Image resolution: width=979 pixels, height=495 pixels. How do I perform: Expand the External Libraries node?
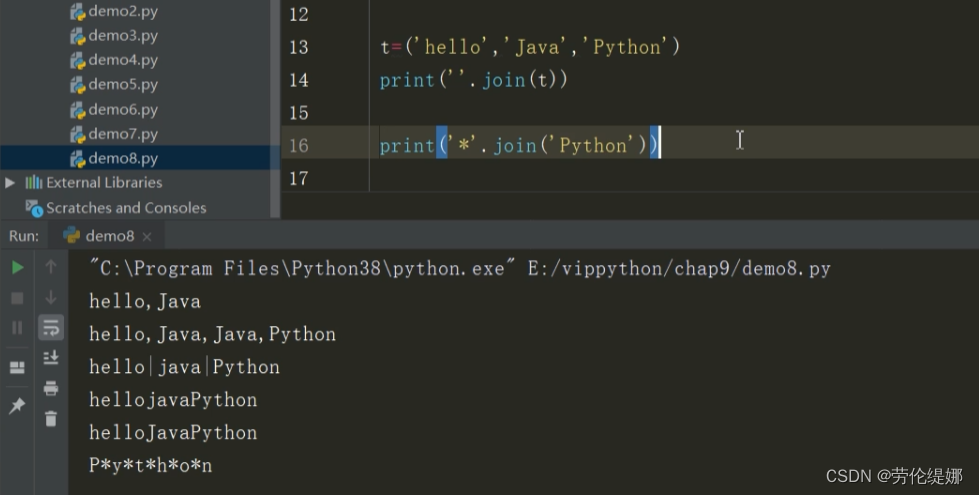coord(10,183)
